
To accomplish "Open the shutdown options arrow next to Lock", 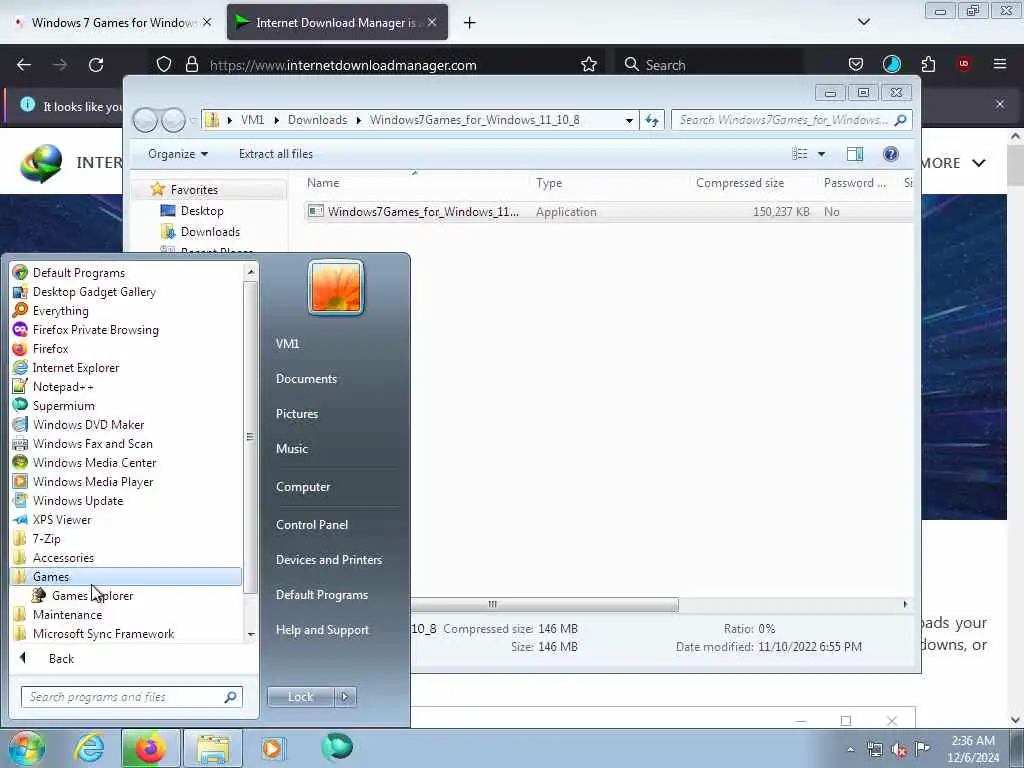I will point(345,697).
